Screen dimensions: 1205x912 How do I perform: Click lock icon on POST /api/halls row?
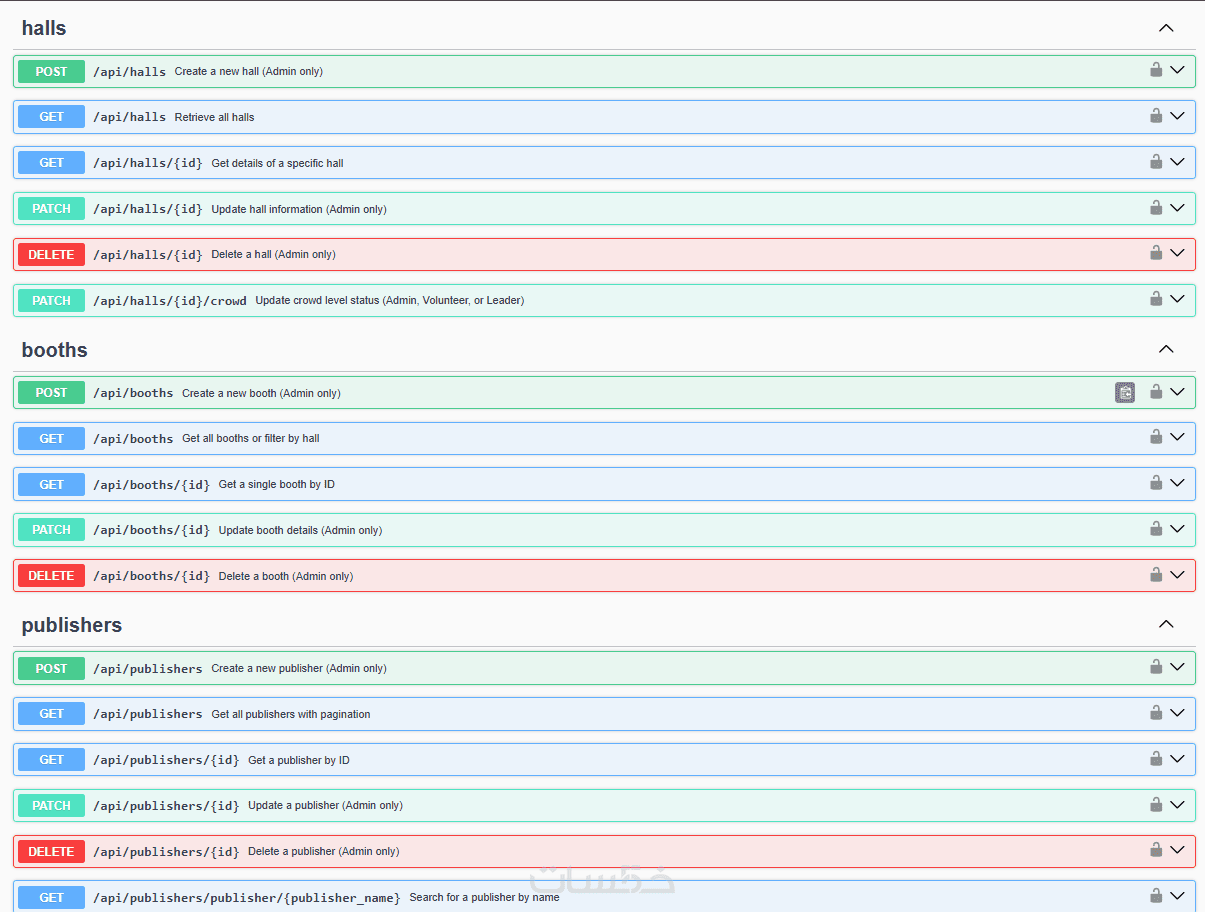(1156, 70)
